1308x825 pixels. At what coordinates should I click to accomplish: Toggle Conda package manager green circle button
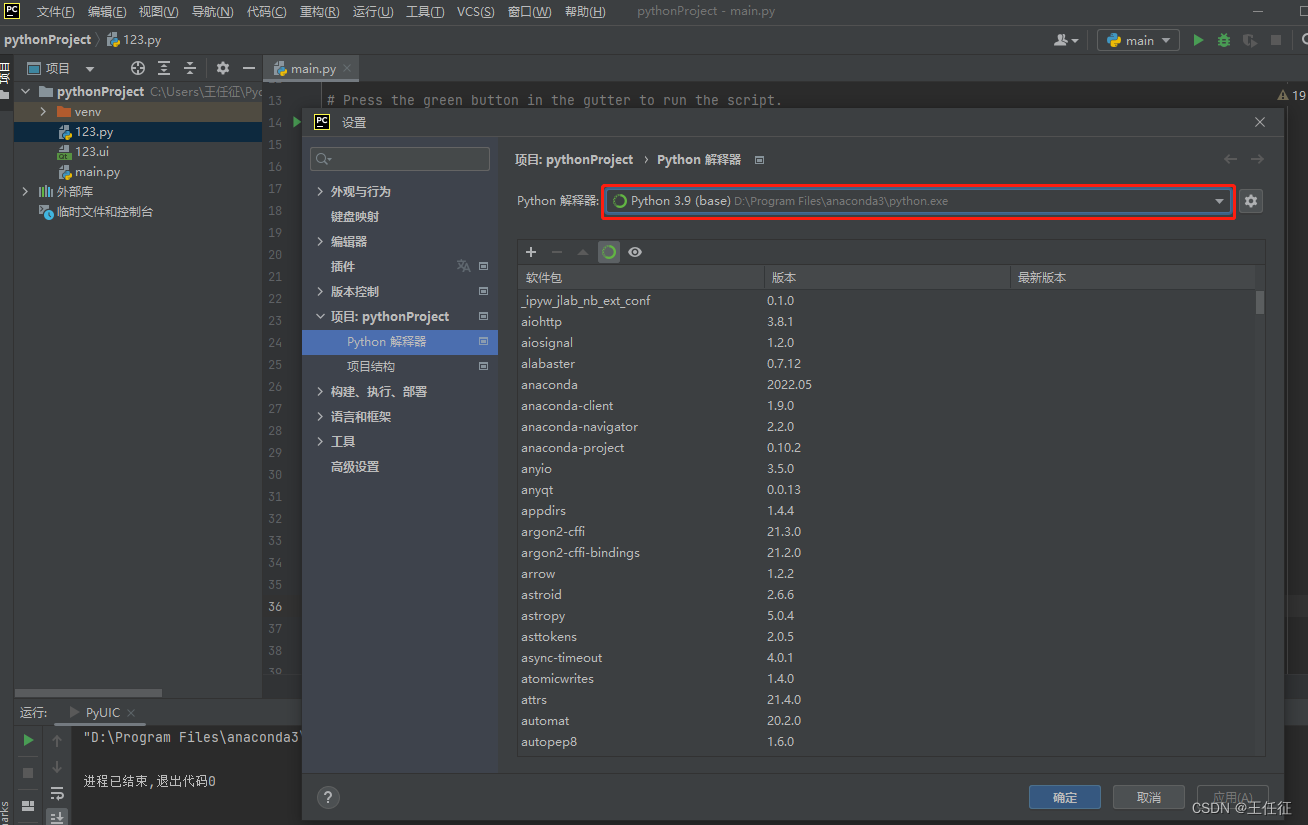(609, 252)
